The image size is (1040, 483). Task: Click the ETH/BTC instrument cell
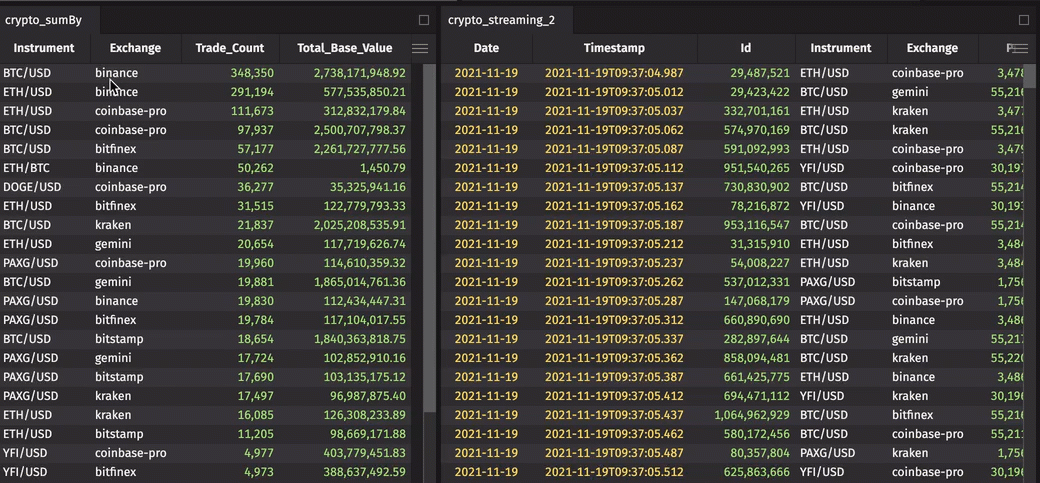coord(27,168)
